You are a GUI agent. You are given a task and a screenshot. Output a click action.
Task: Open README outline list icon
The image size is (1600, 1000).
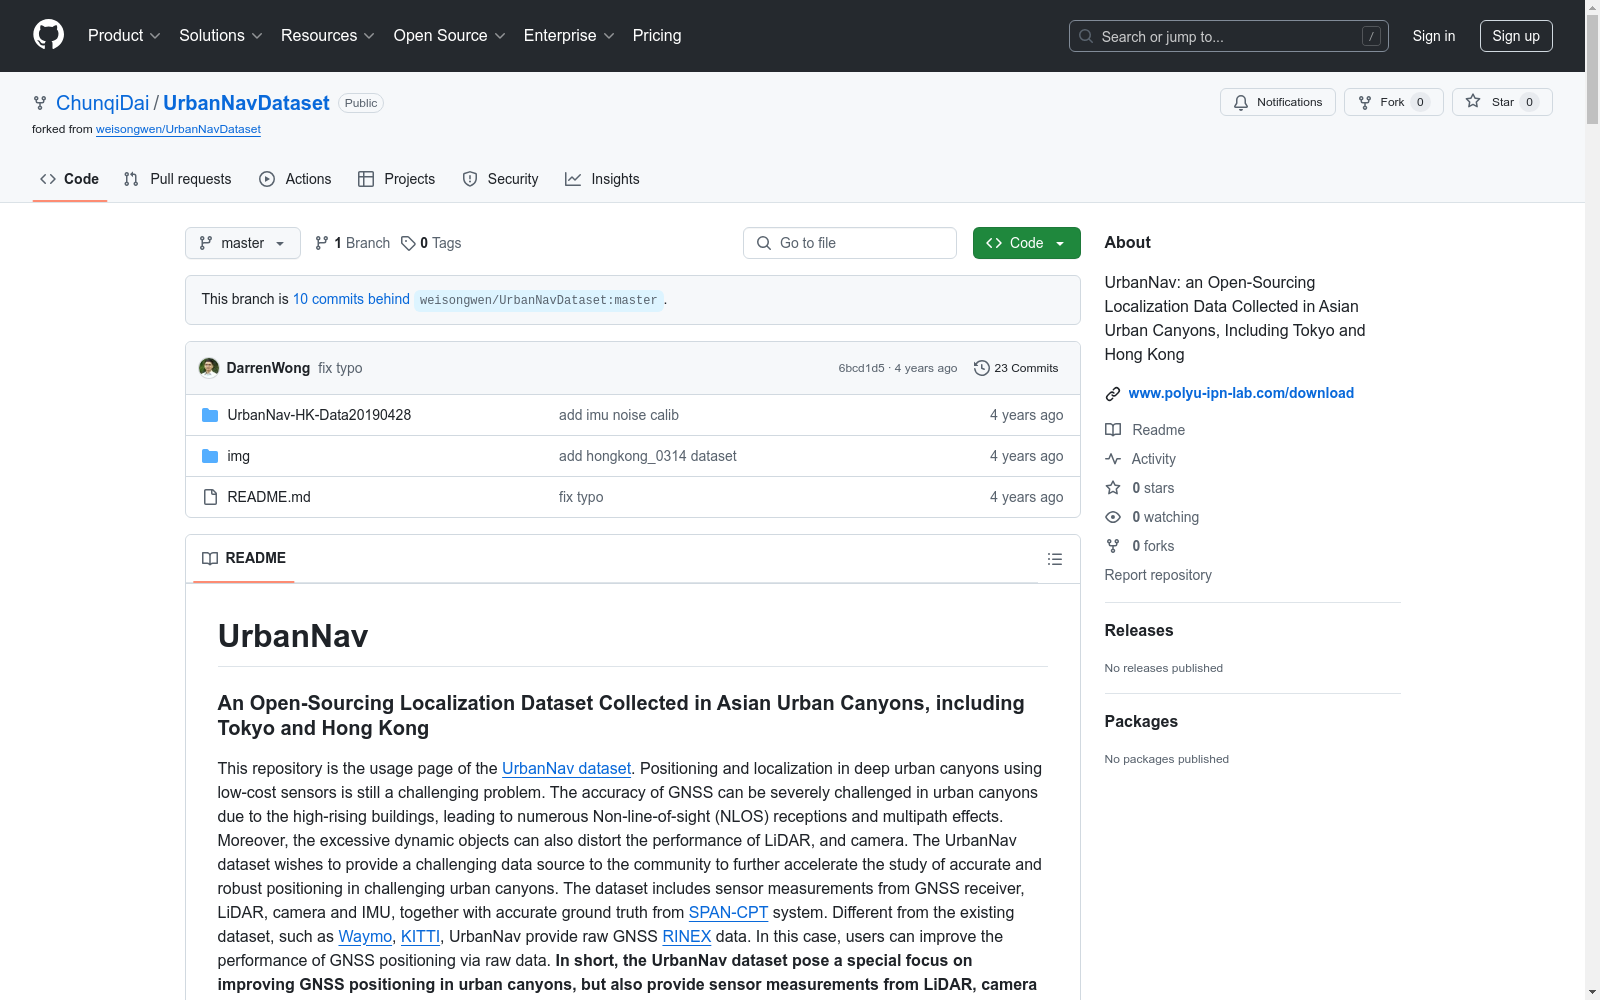(1054, 559)
